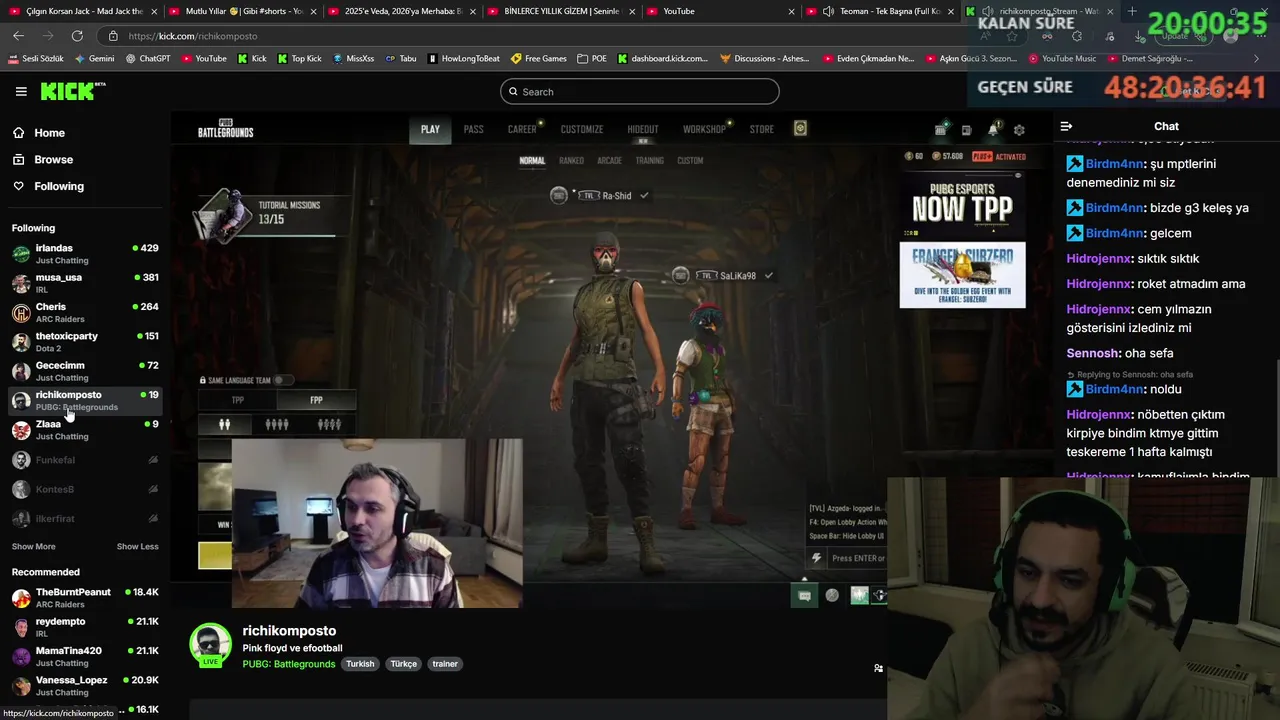The width and height of the screenshot is (1280, 720).
Task: Click PLUS ACTIVATED badge
Action: tap(999, 156)
